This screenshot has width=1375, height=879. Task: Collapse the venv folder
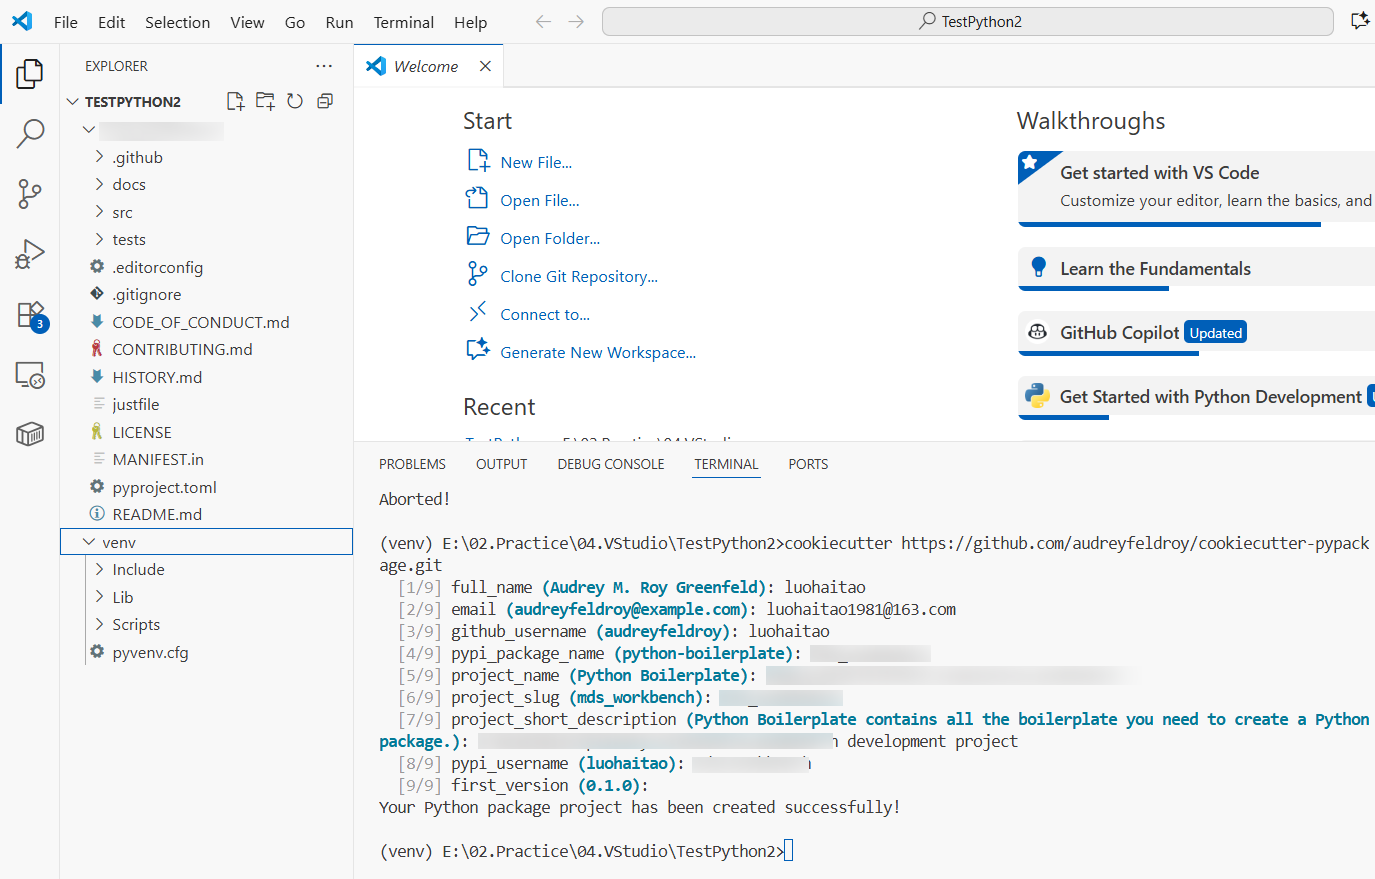click(x=89, y=542)
